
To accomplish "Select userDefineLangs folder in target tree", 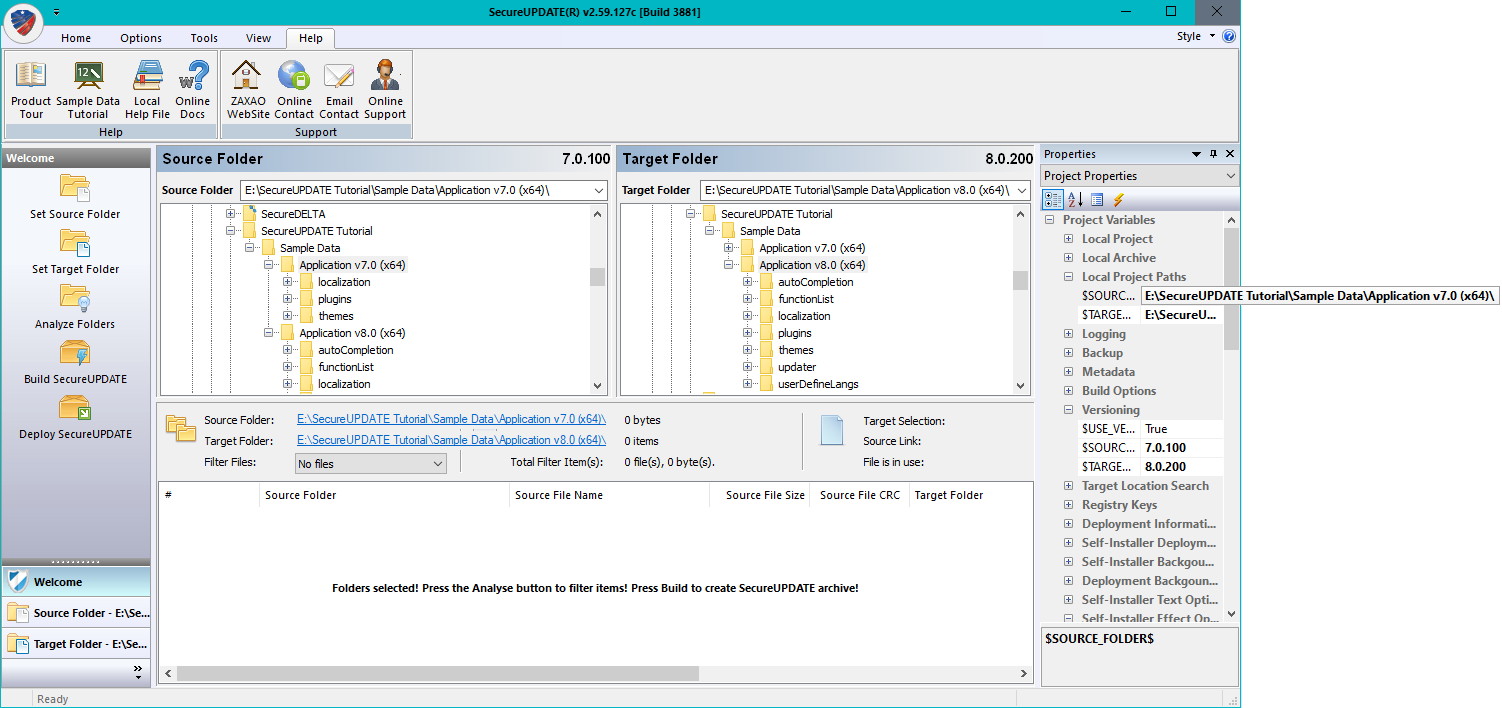I will (818, 384).
